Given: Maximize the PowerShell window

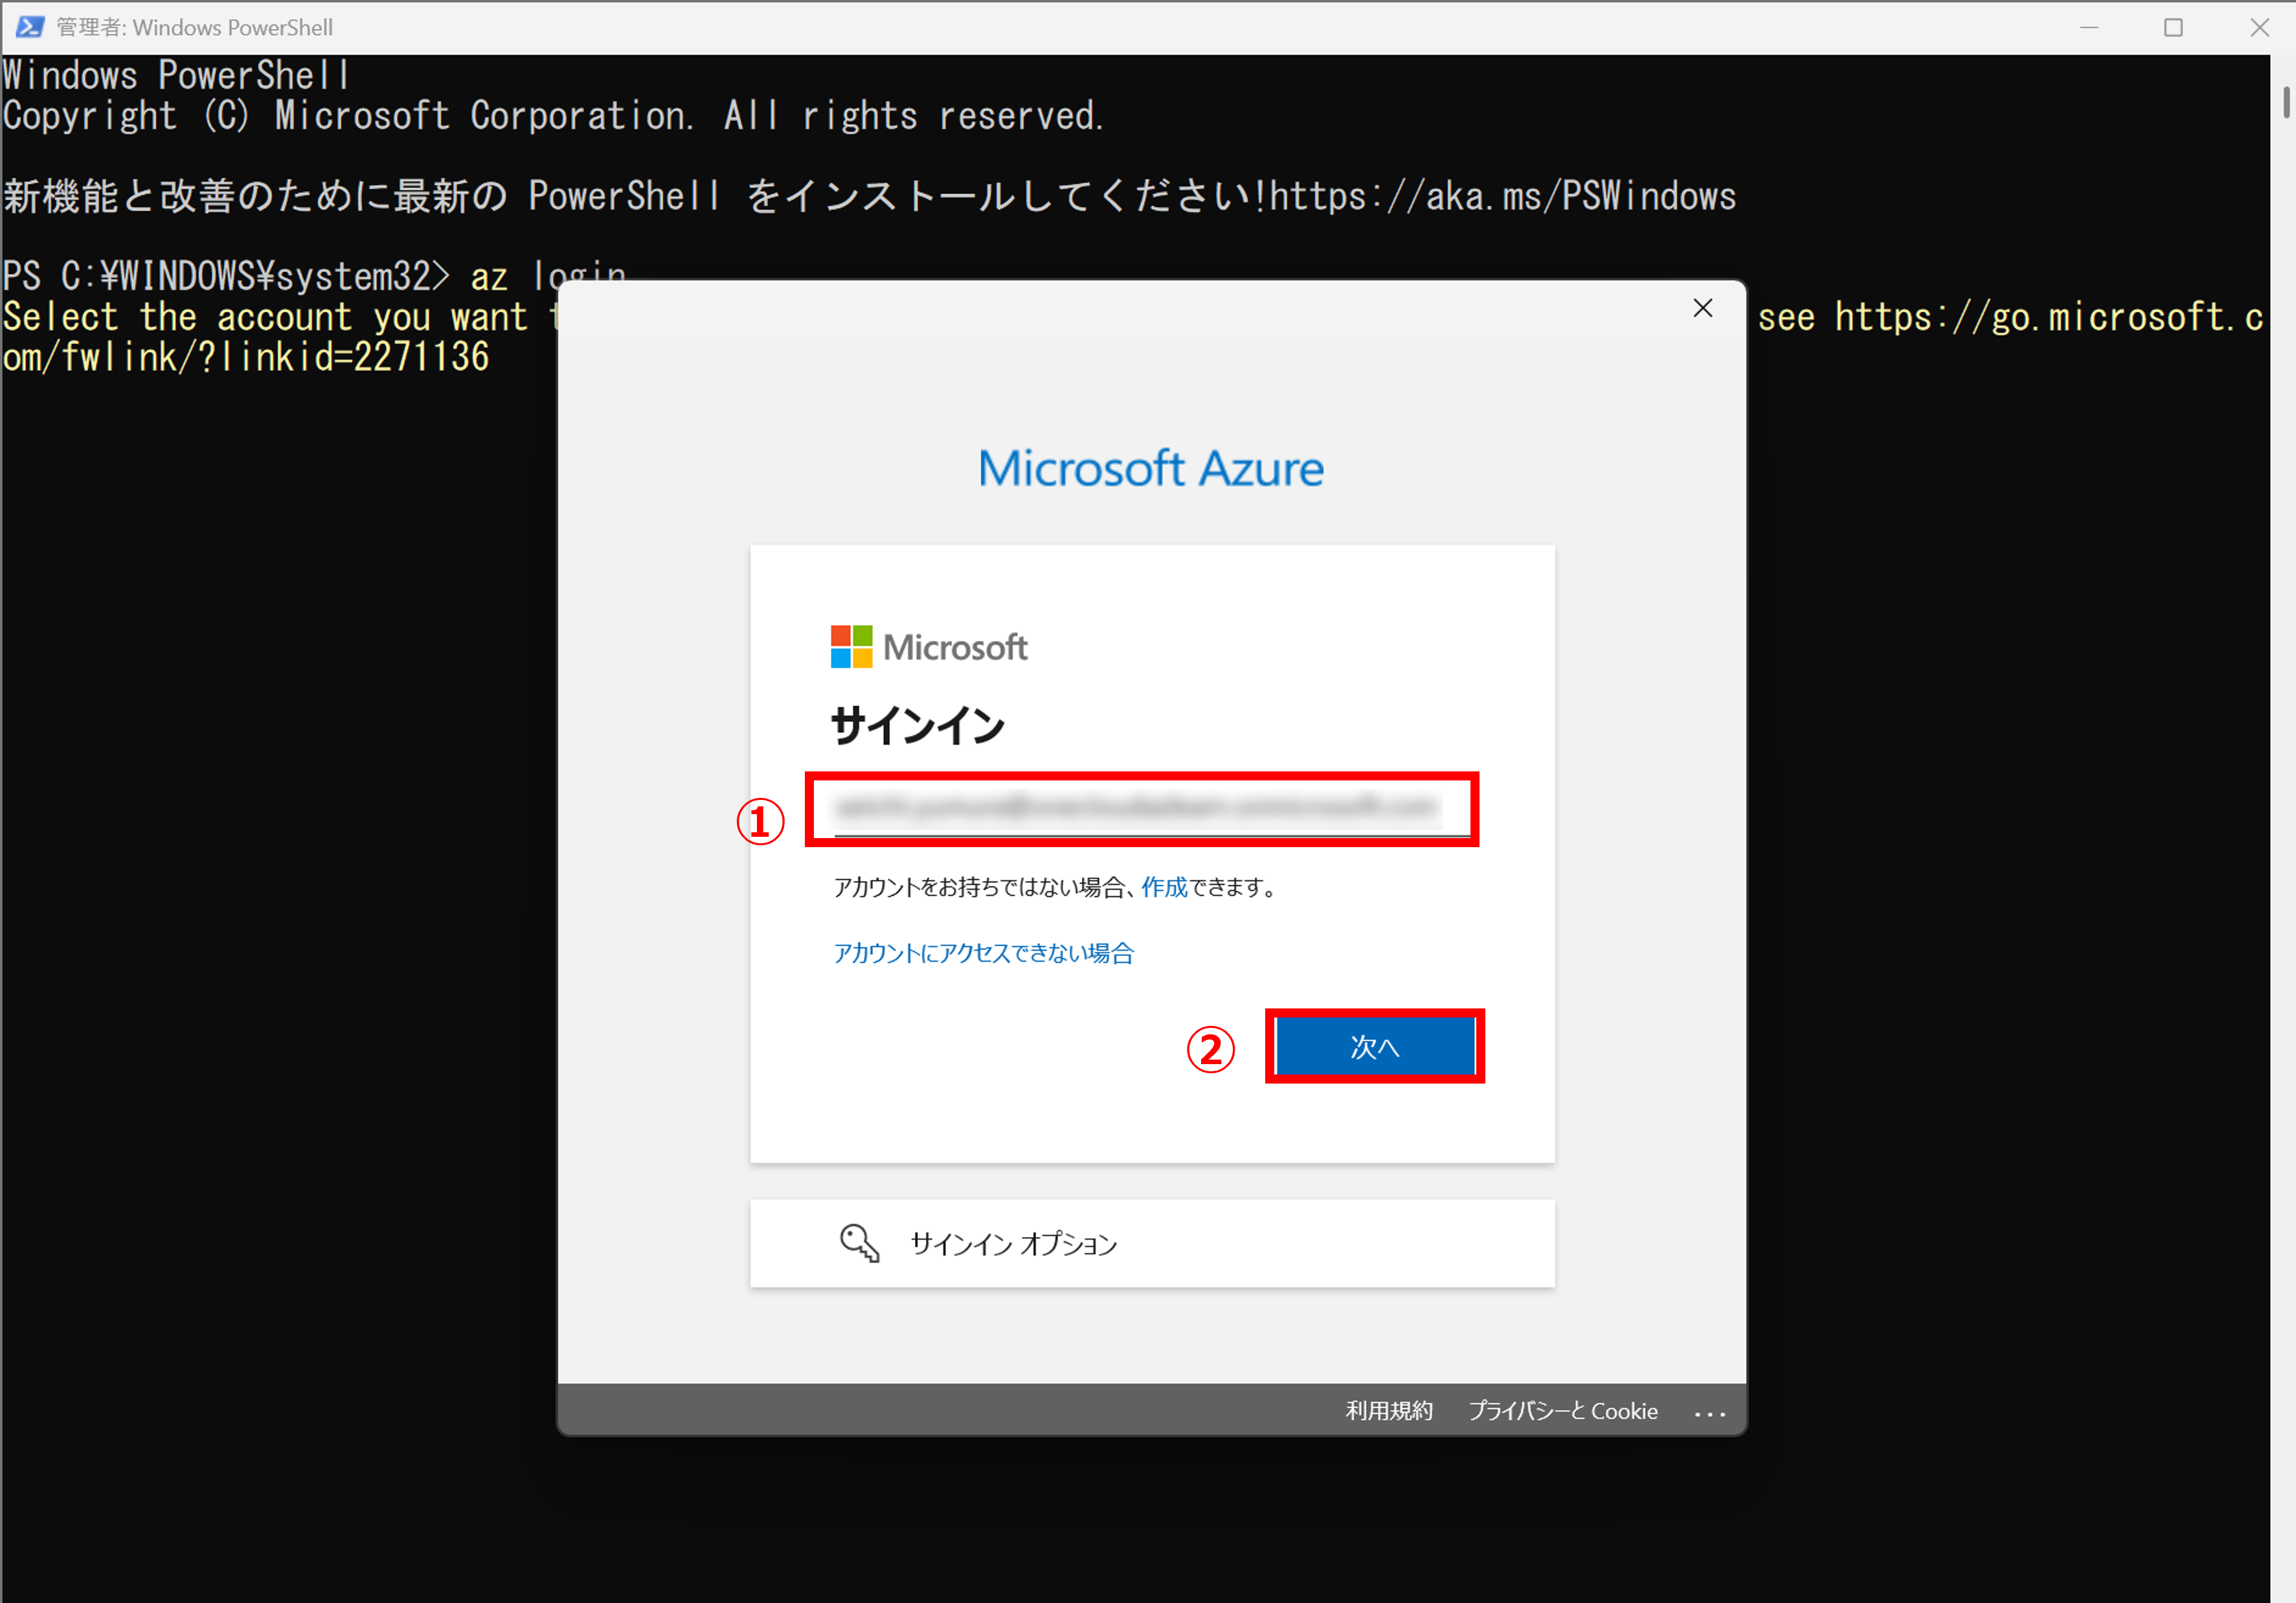Looking at the screenshot, I should pos(2173,27).
